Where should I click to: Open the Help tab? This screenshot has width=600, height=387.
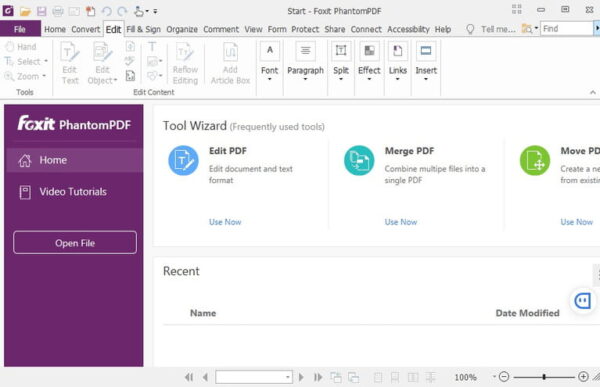click(x=443, y=29)
